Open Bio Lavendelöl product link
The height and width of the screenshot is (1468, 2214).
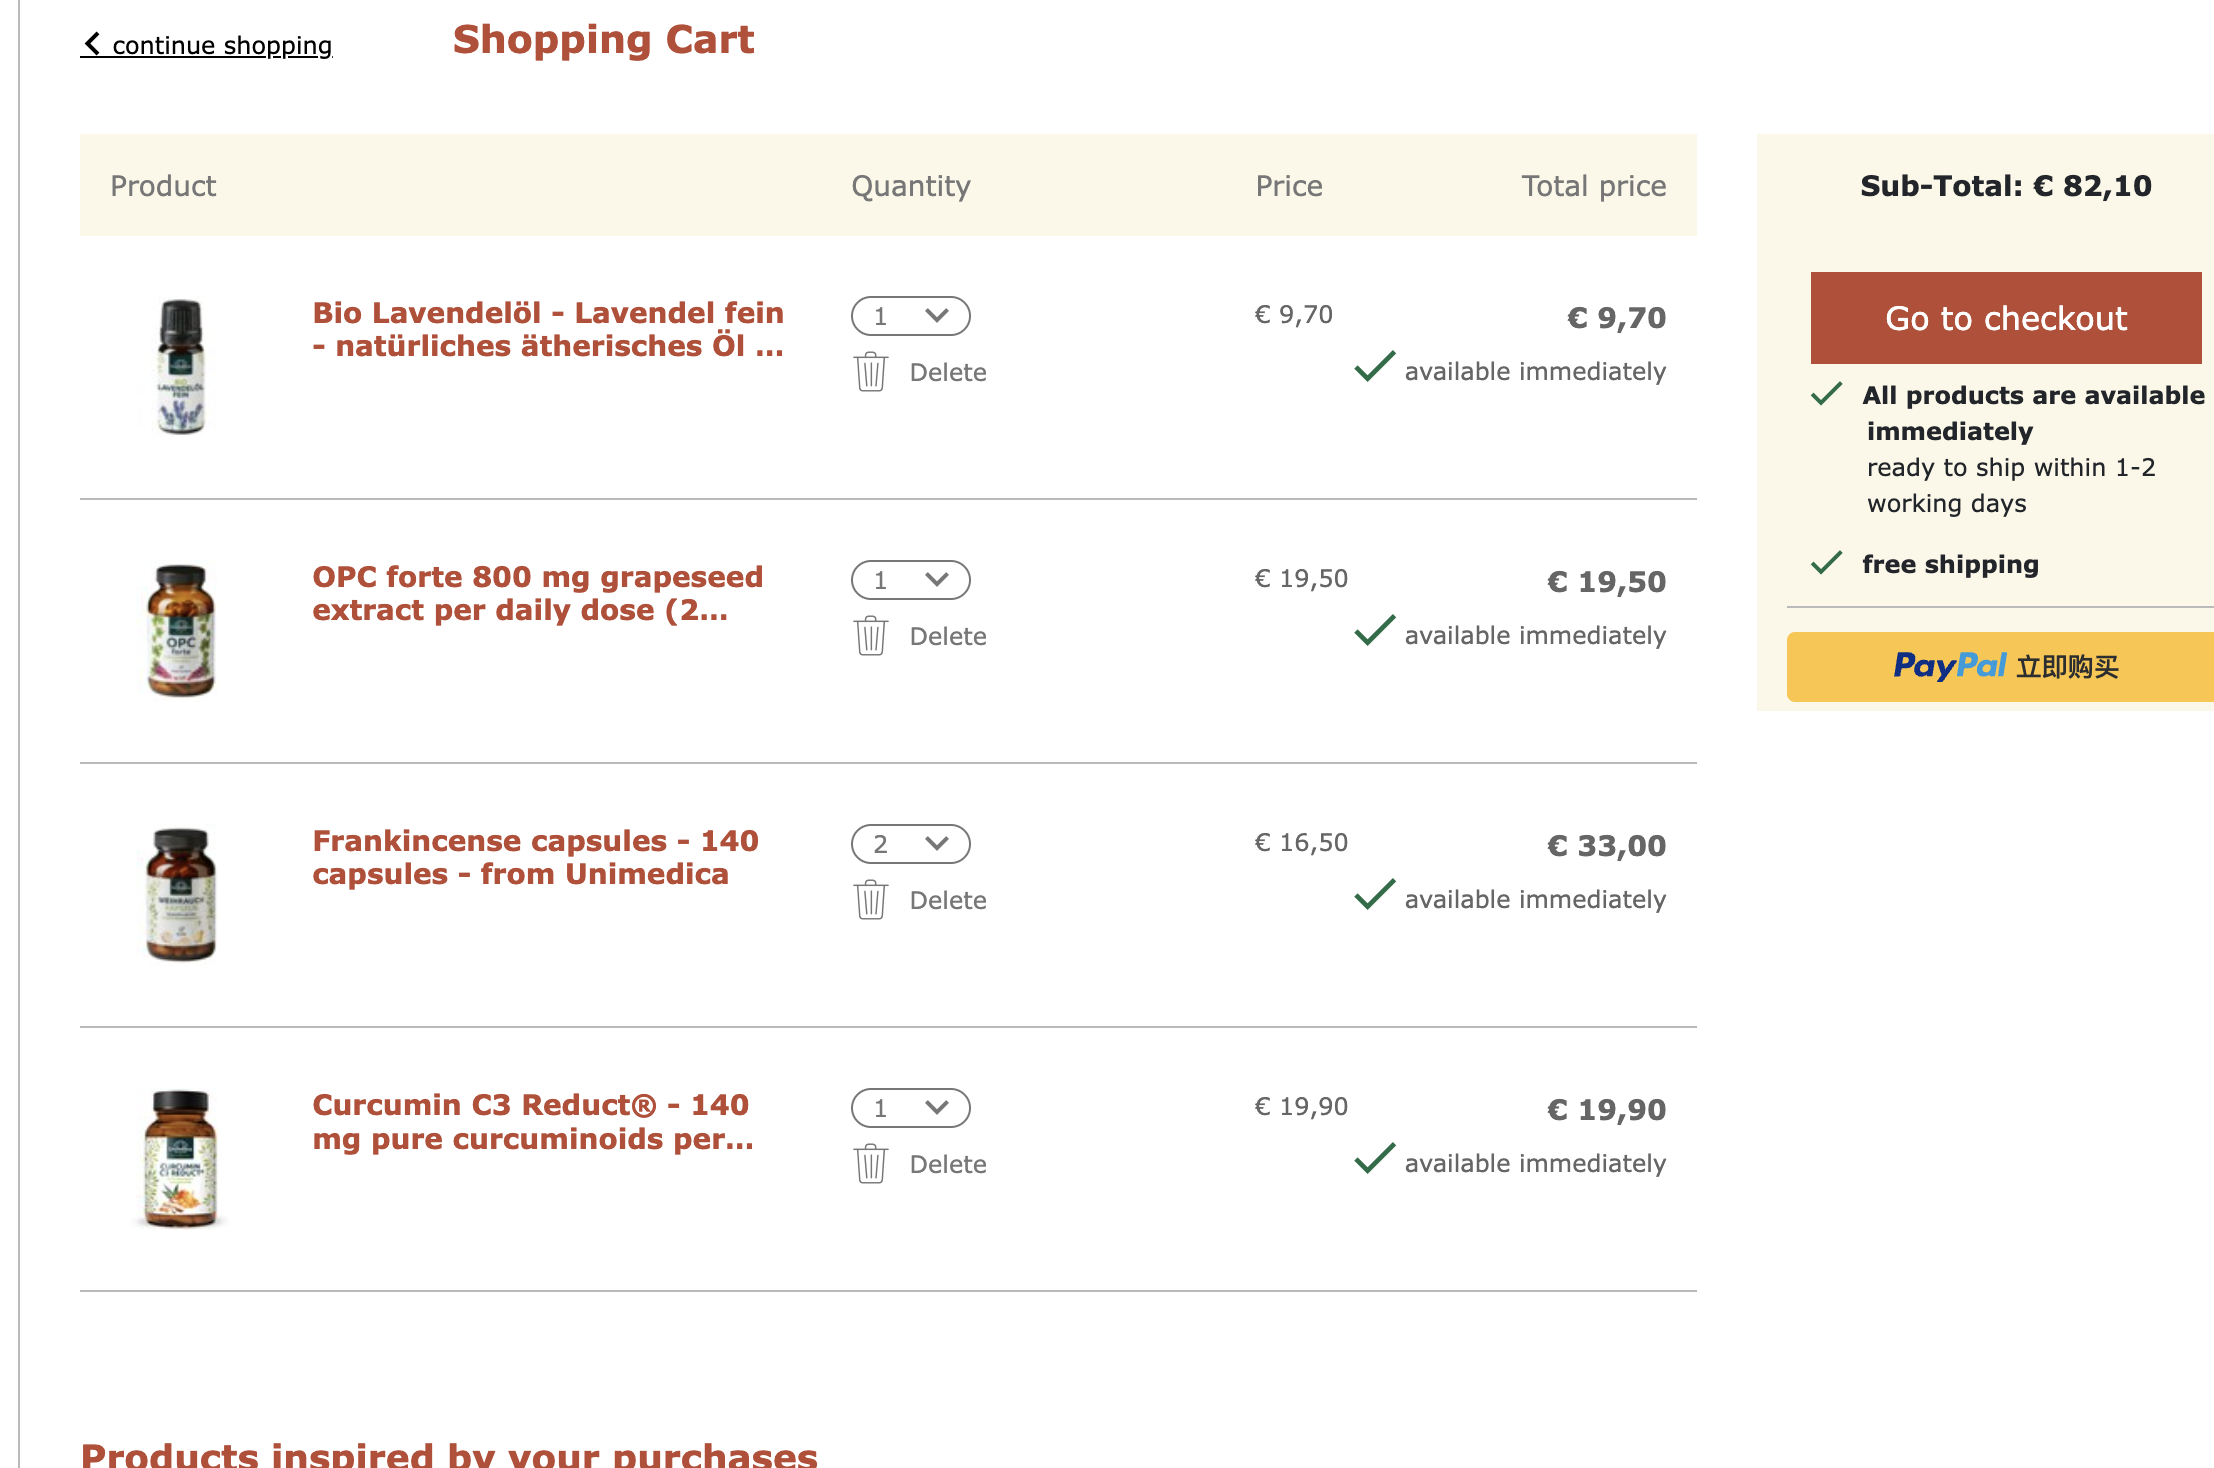click(x=548, y=329)
